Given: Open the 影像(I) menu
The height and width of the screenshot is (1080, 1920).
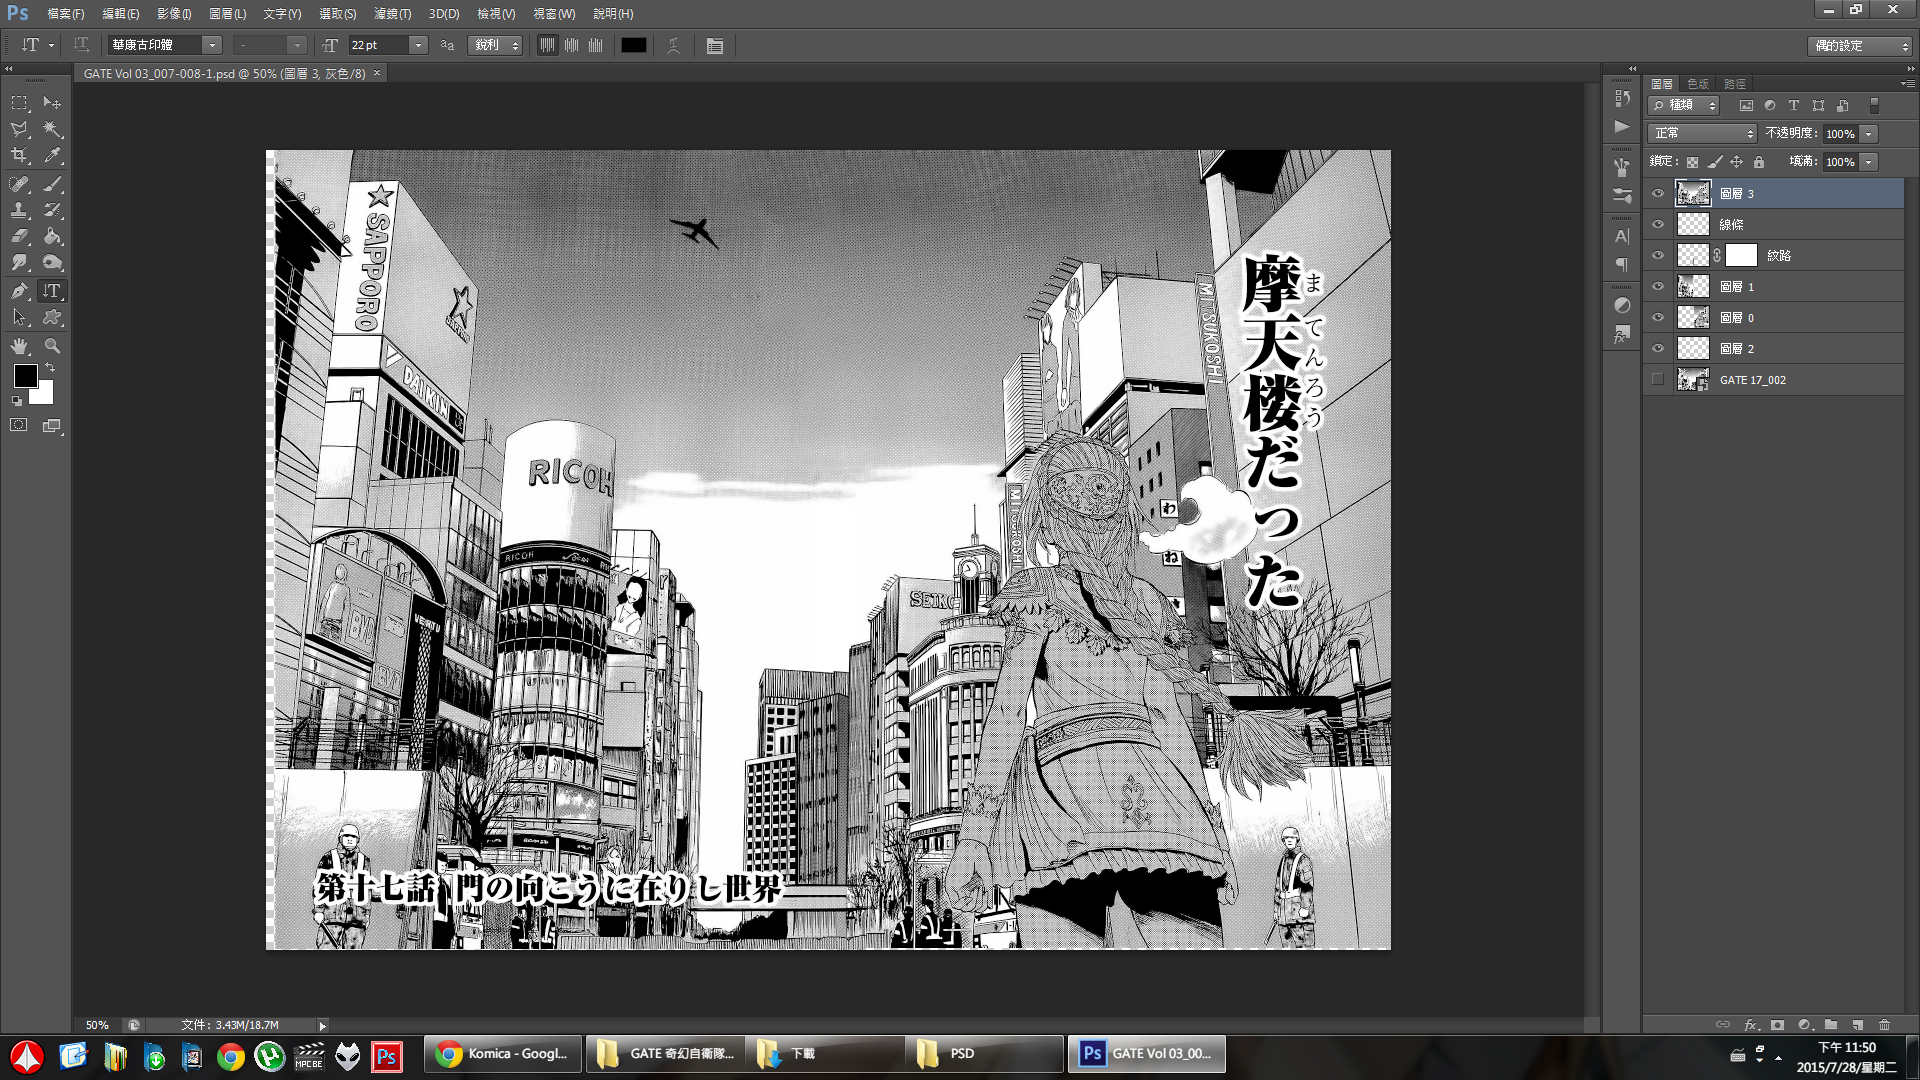Looking at the screenshot, I should point(174,14).
